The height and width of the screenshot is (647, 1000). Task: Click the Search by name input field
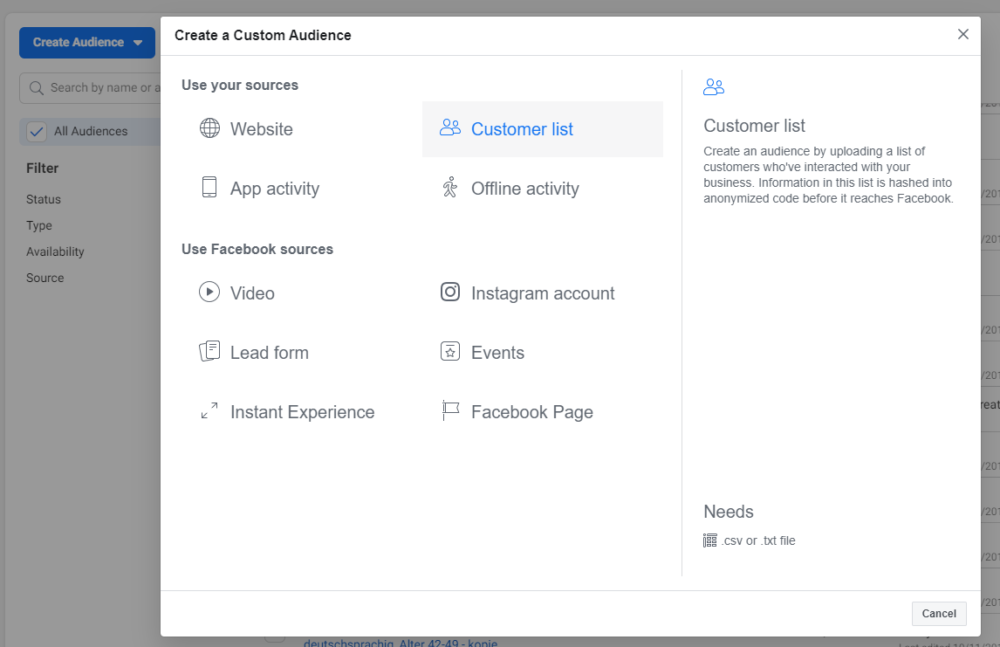(91, 87)
